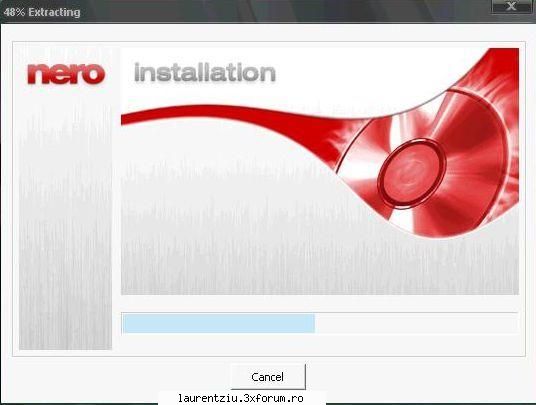The width and height of the screenshot is (536, 405).
Task: Click the "installation" heading text
Action: tap(205, 72)
